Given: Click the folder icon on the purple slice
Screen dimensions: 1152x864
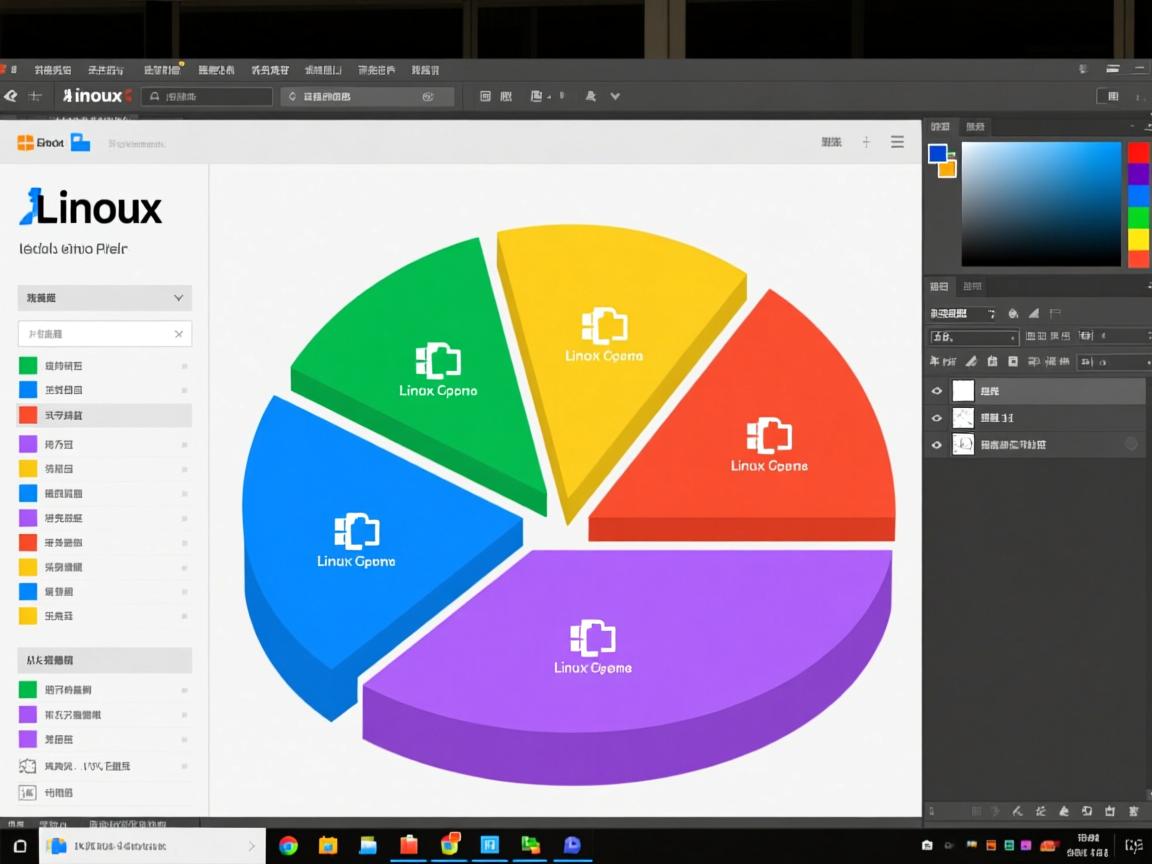Looking at the screenshot, I should [x=592, y=638].
